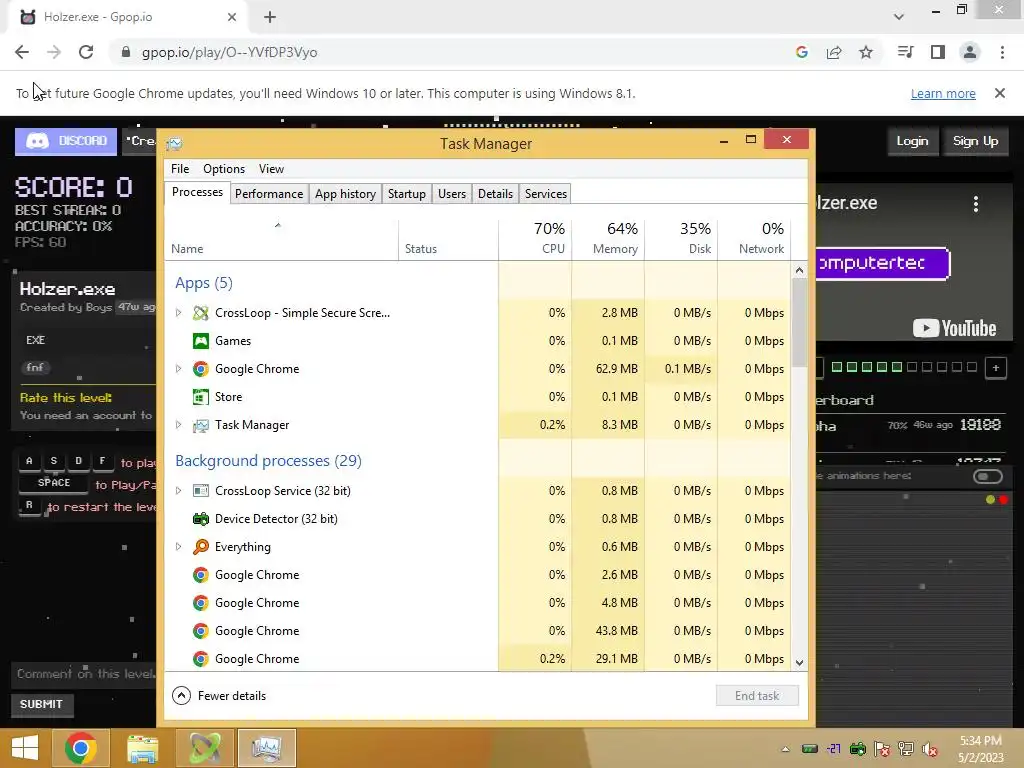1024x768 pixels.
Task: Click the CrossLoop app icon in Task Manager
Action: pos(200,313)
